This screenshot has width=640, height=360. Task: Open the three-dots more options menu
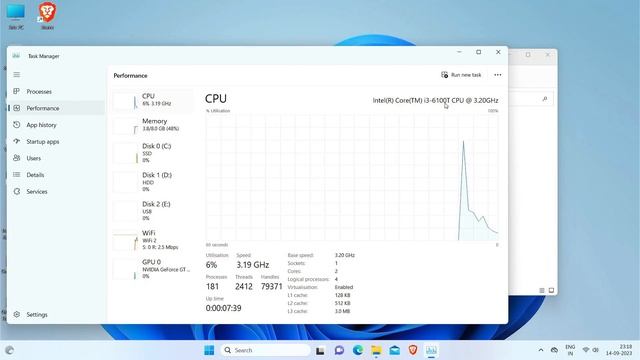498,75
